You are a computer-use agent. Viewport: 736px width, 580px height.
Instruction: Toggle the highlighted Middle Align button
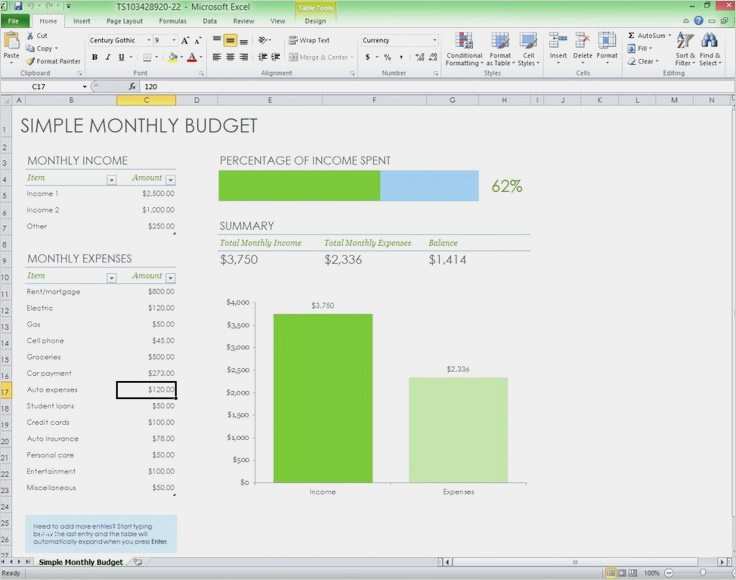[230, 40]
